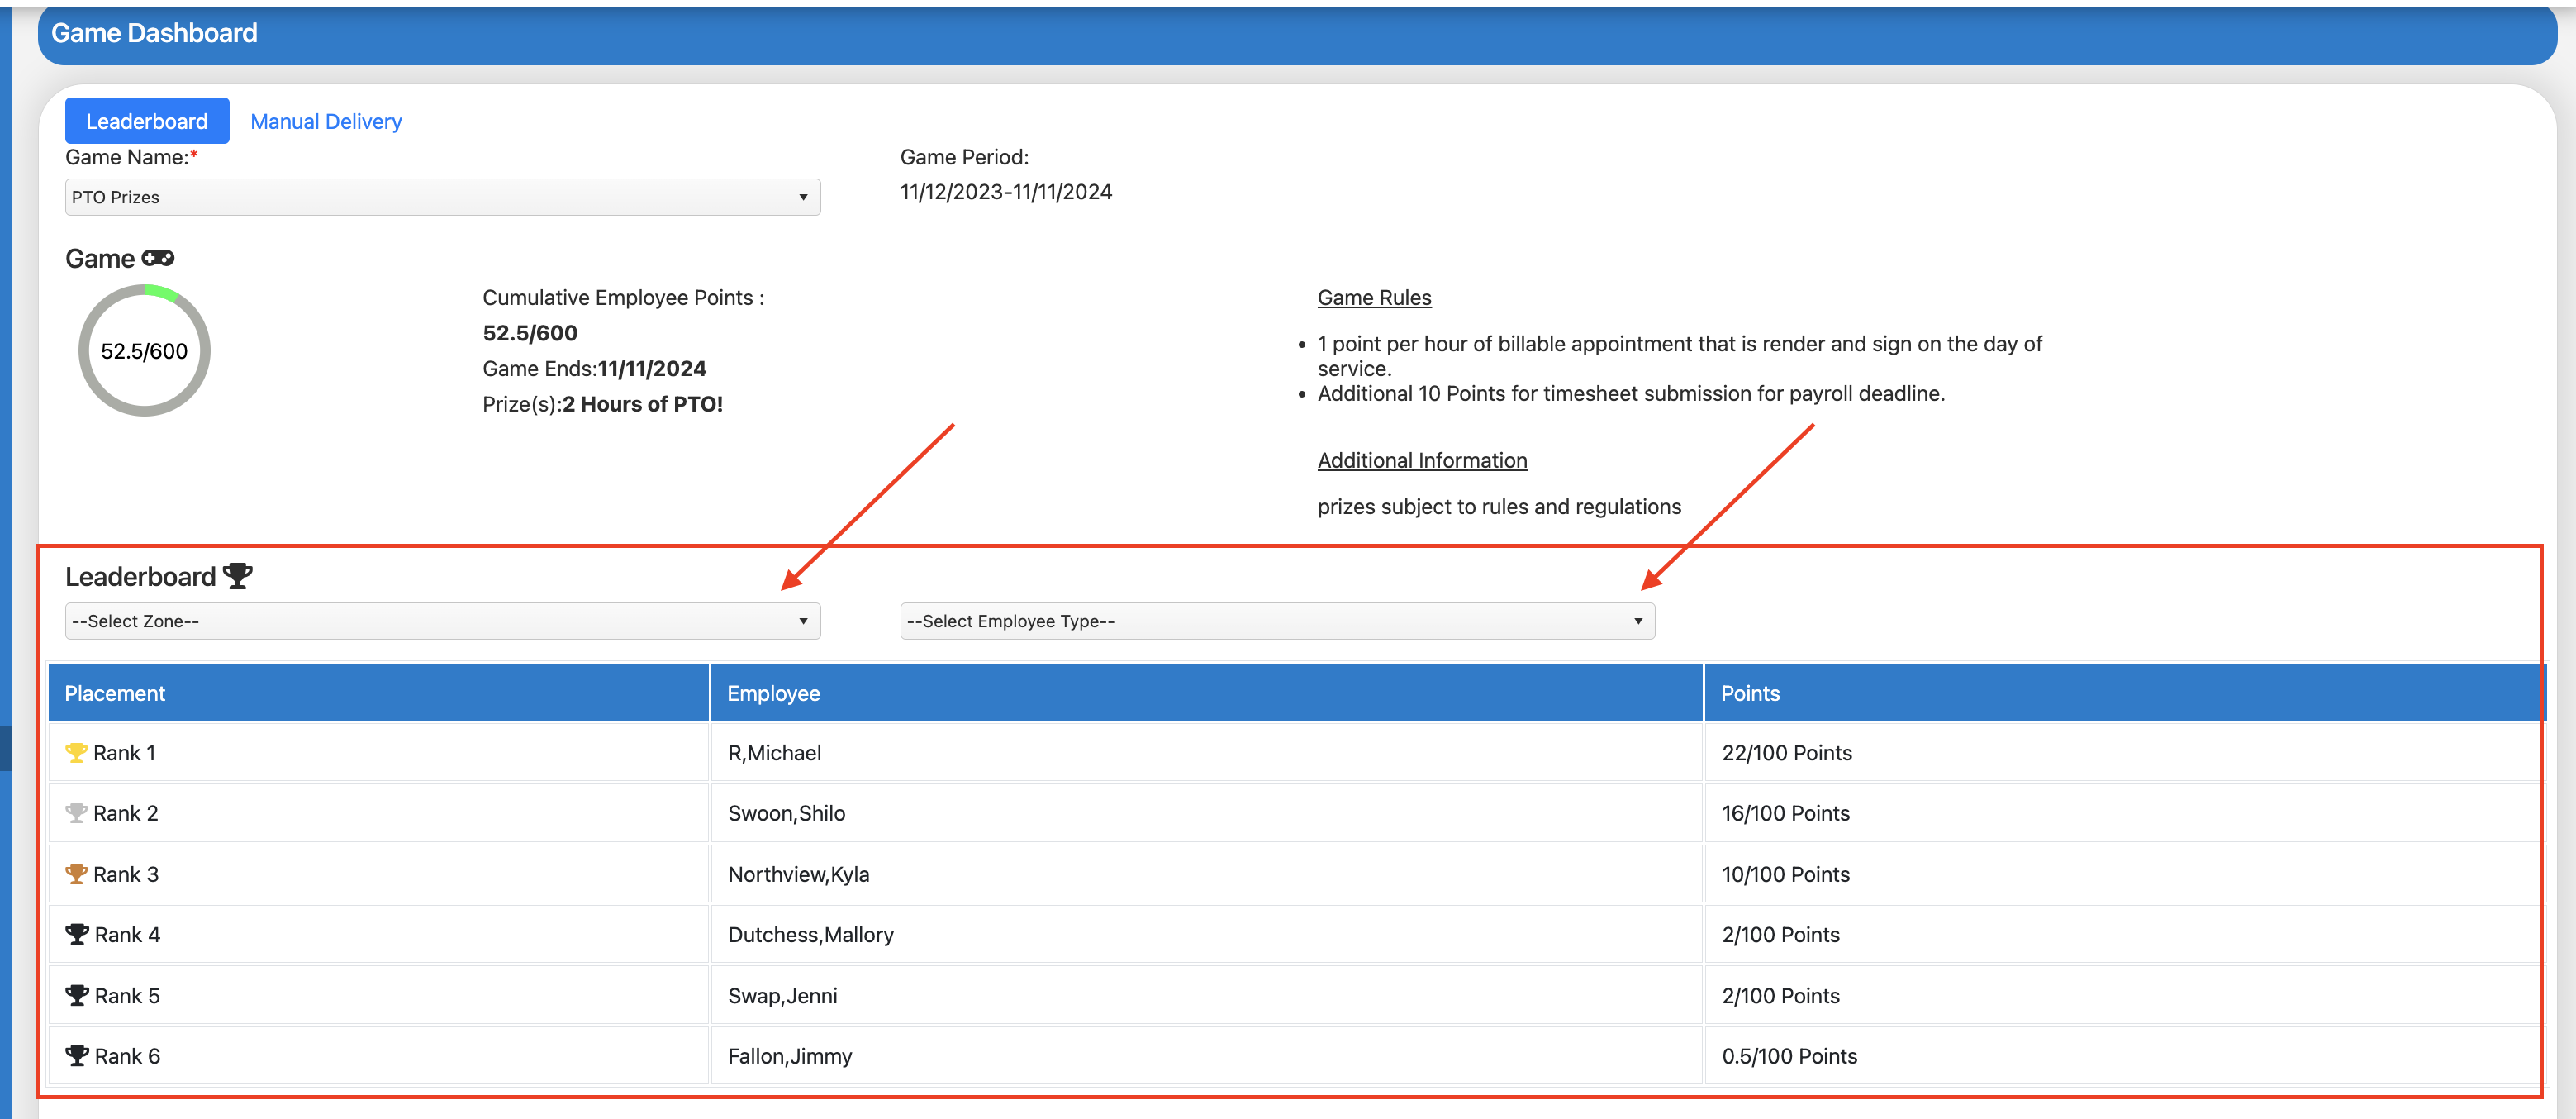Click the black Rank 4 trophy icon
This screenshot has height=1119, width=2576.
click(77, 934)
